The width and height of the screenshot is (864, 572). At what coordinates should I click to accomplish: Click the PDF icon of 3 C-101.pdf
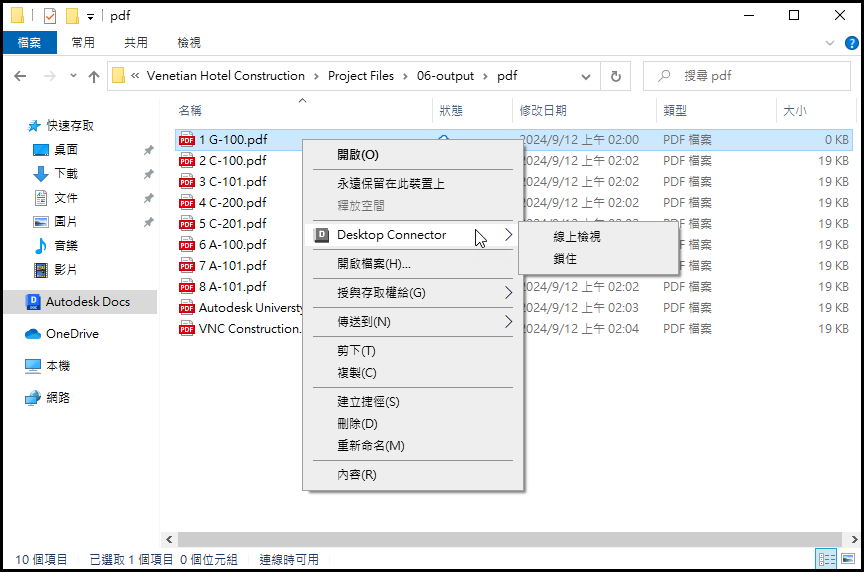pyautogui.click(x=187, y=182)
